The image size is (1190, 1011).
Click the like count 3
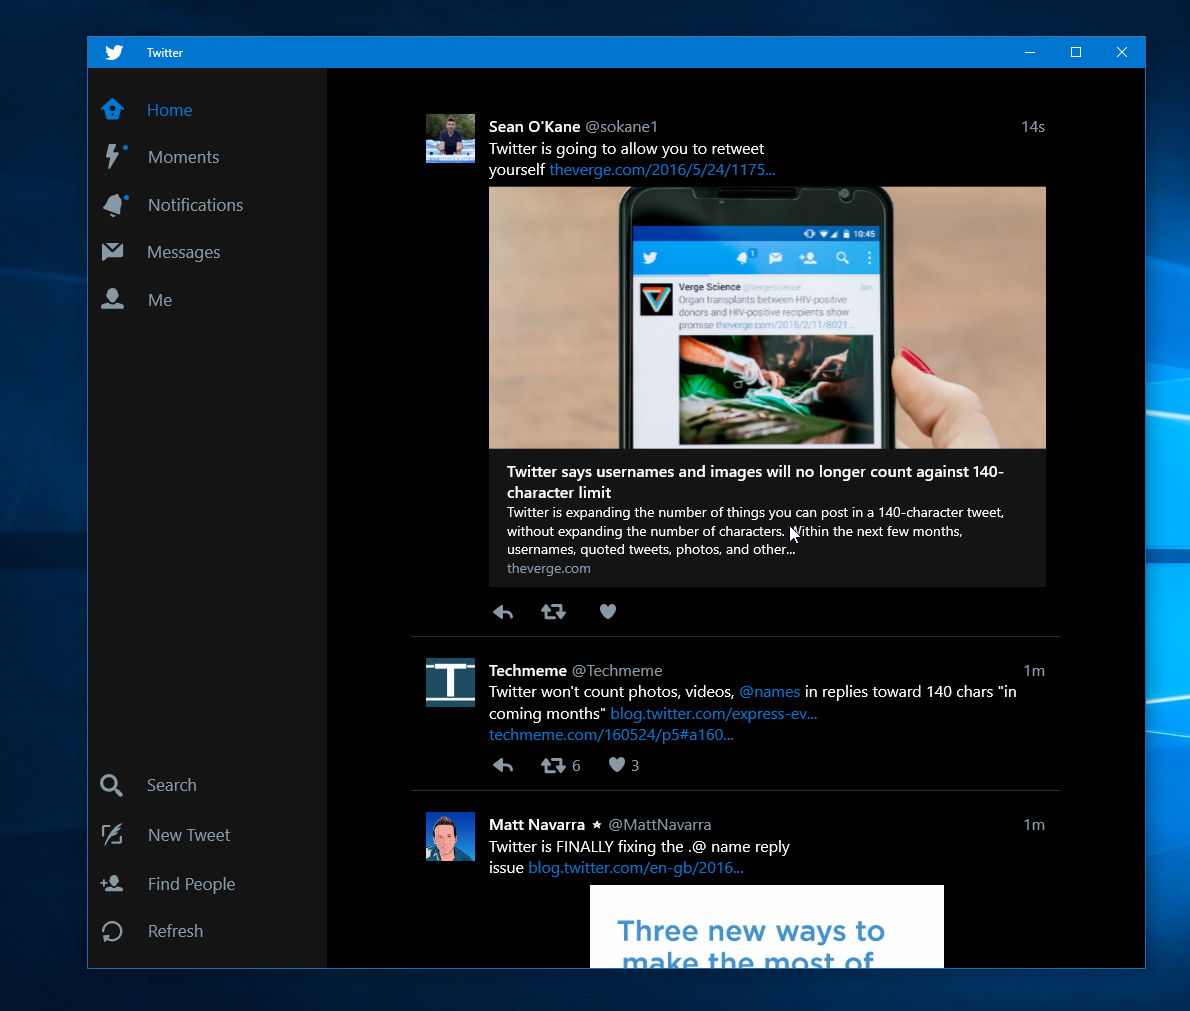point(635,766)
